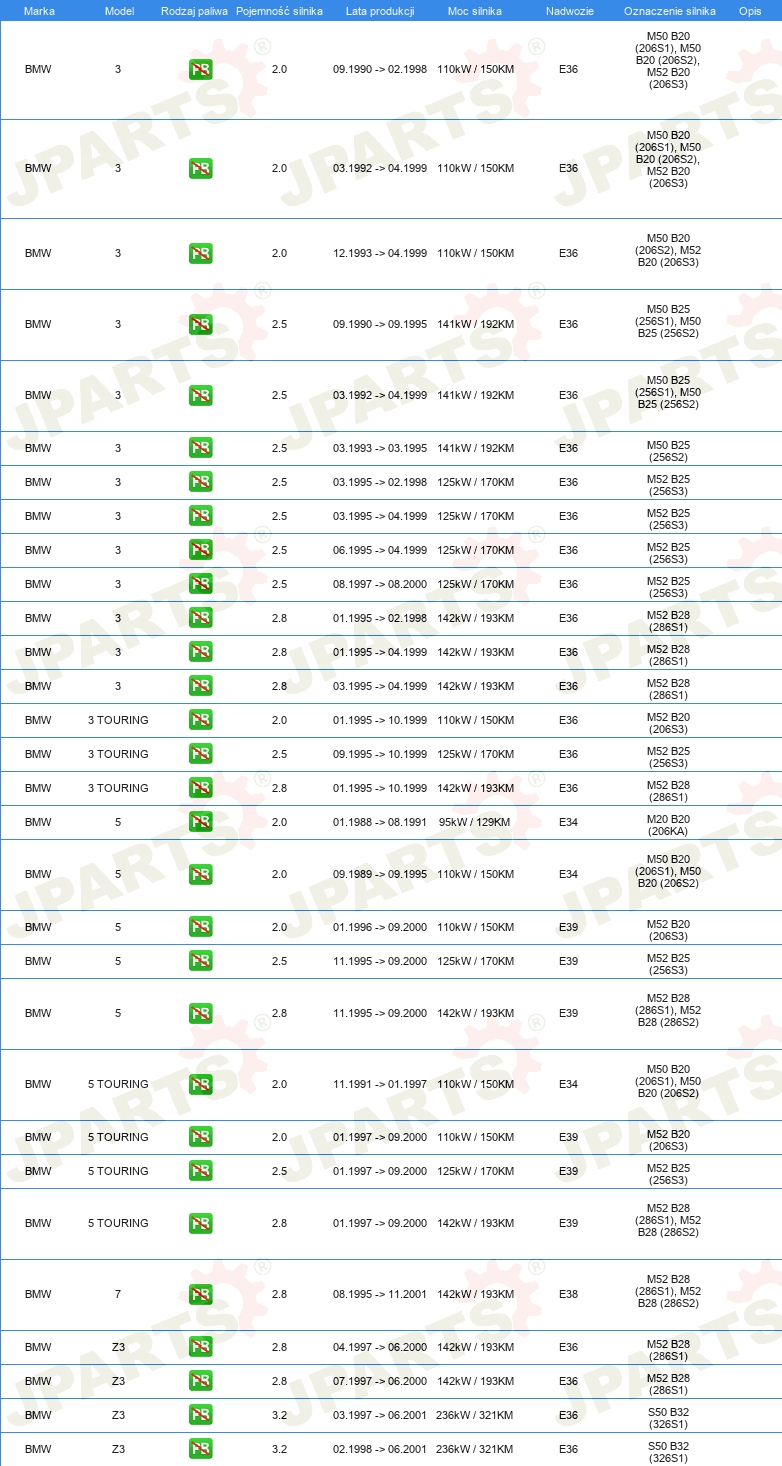This screenshot has height=1466, width=782.
Task: Click petrol fuel icon in 09.1990 -> 02.1998 row
Action: [200, 69]
